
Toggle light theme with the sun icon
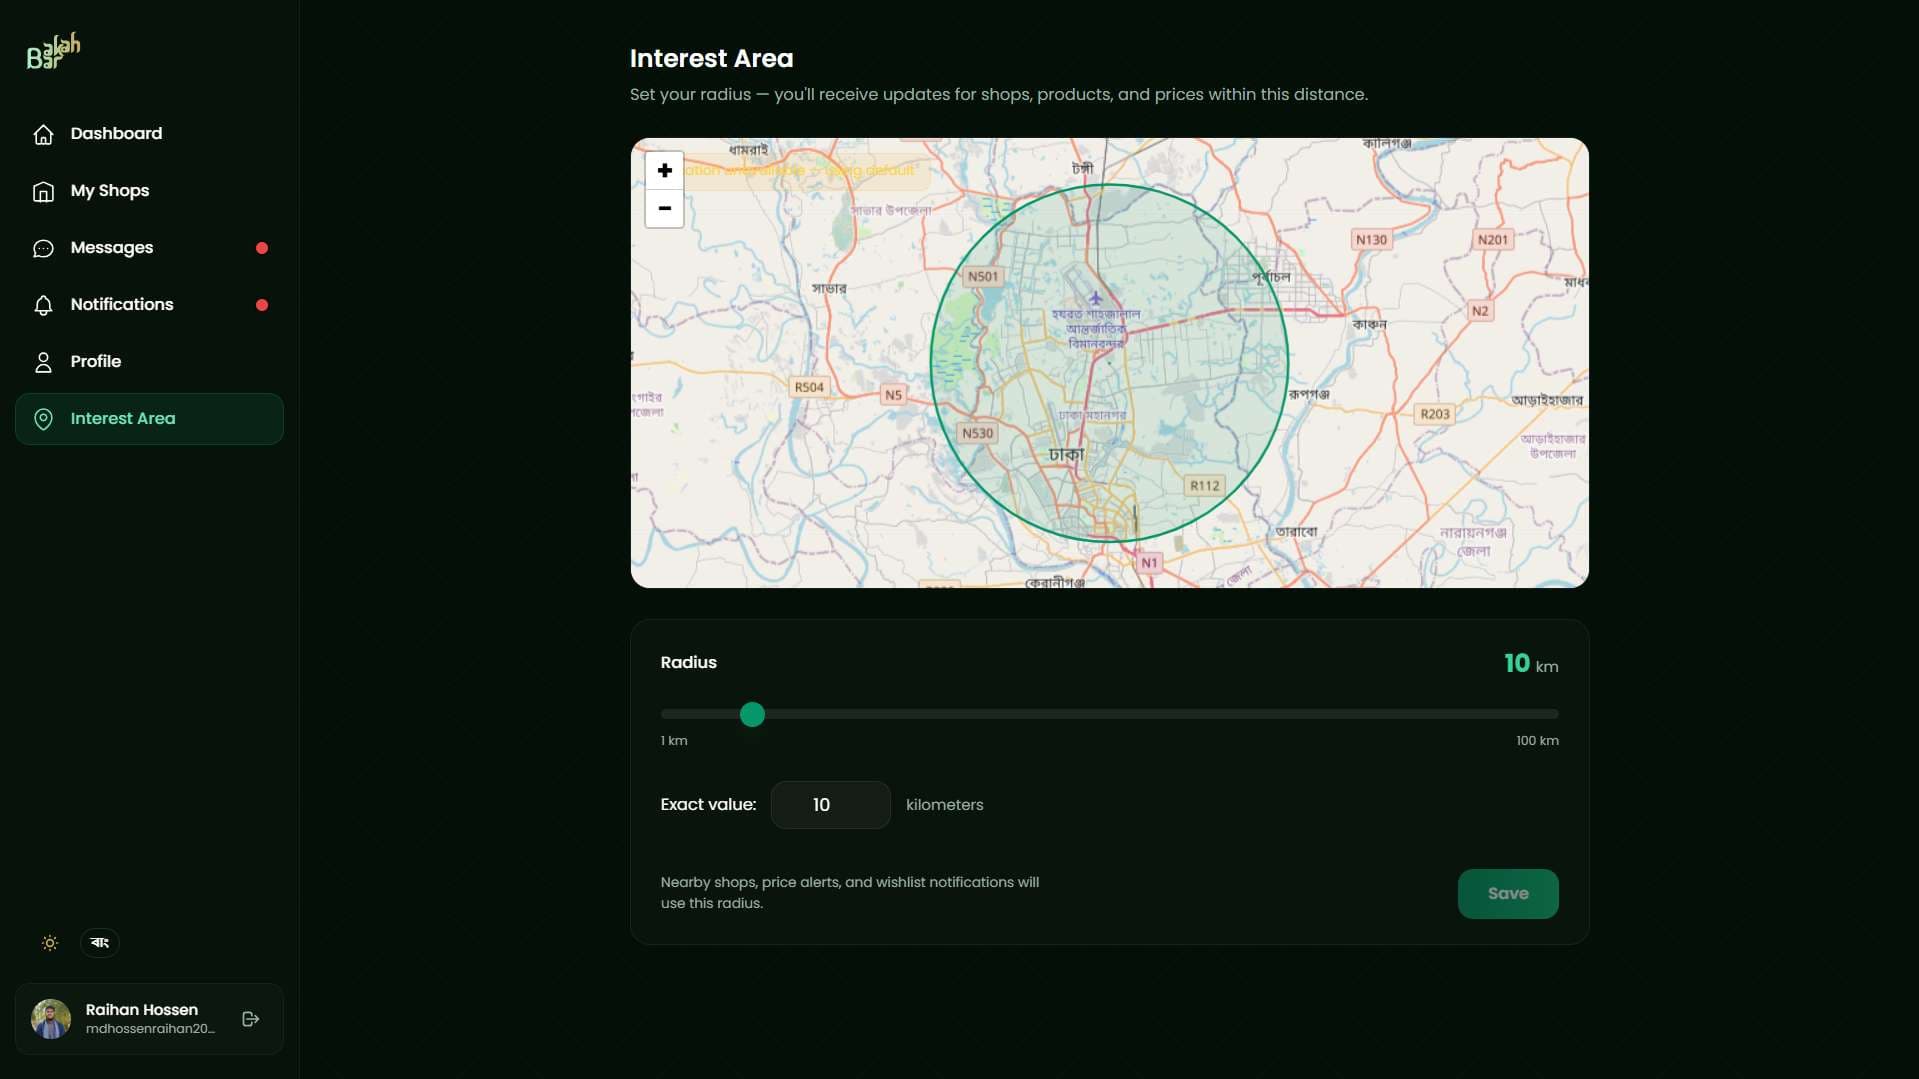click(x=50, y=943)
